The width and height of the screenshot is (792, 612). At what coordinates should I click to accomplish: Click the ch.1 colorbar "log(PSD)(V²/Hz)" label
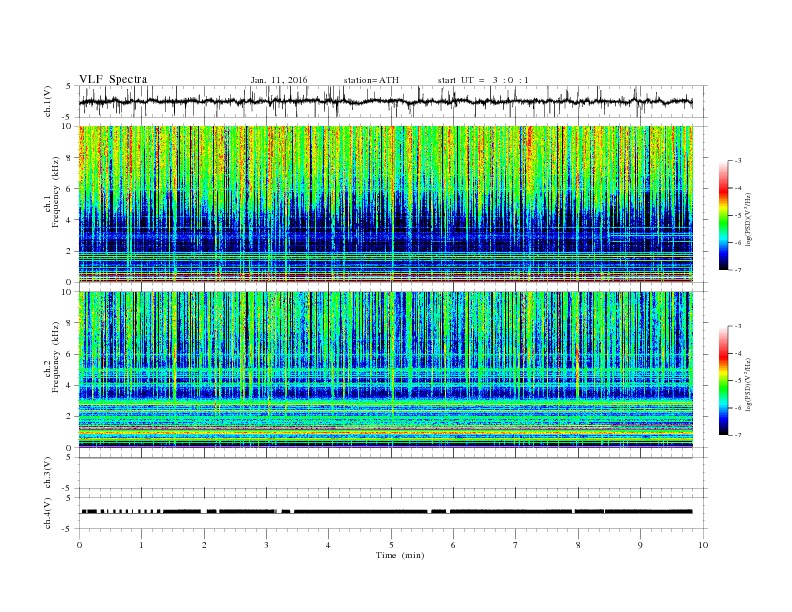[749, 219]
